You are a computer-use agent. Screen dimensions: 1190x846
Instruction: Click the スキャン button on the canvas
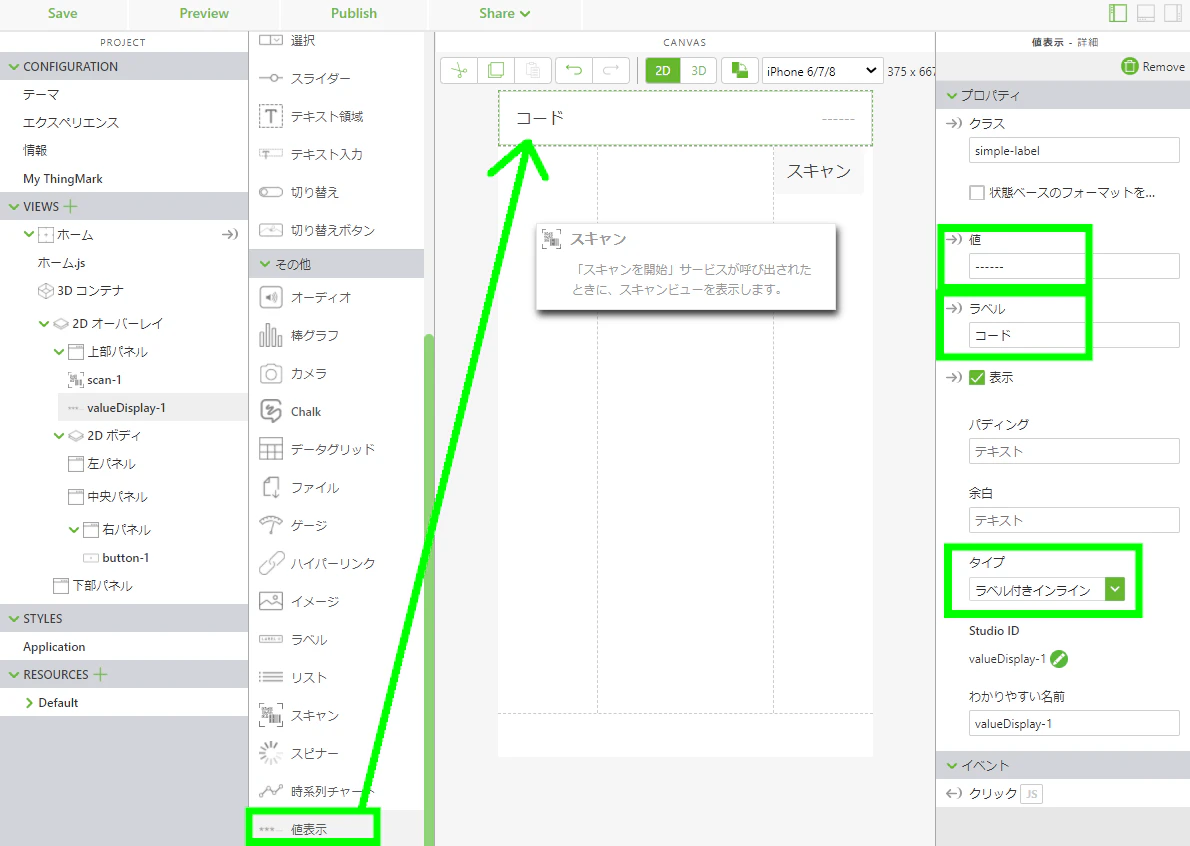click(819, 171)
